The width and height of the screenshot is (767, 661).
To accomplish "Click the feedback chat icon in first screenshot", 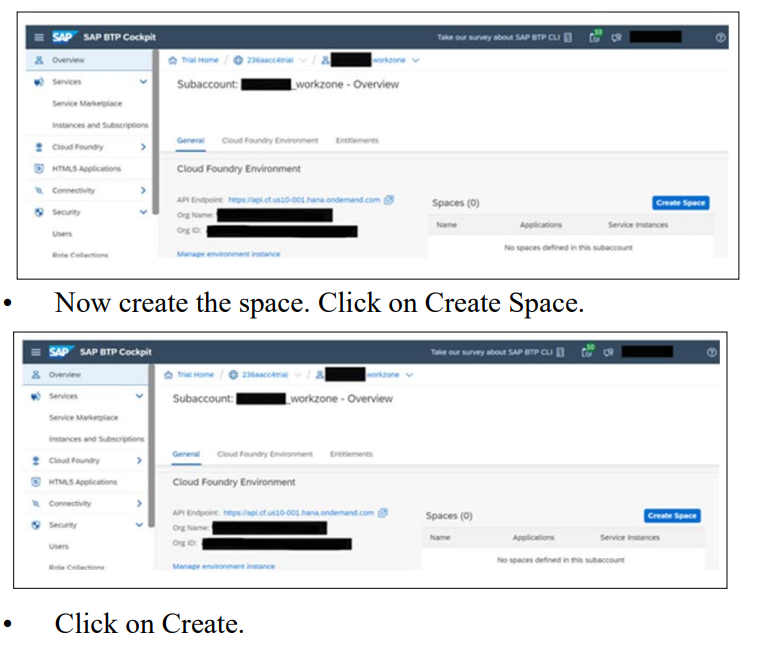I will click(x=616, y=37).
